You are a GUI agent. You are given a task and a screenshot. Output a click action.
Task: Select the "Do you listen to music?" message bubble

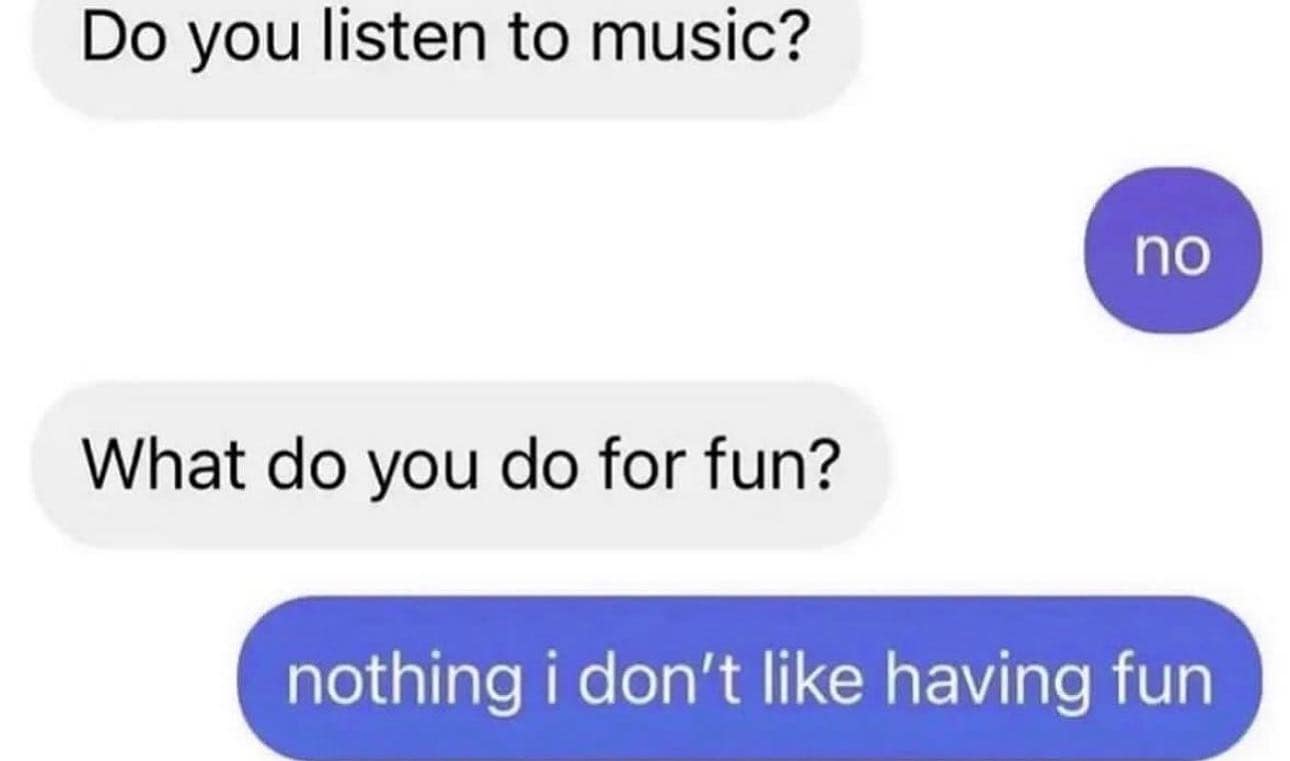(446, 52)
